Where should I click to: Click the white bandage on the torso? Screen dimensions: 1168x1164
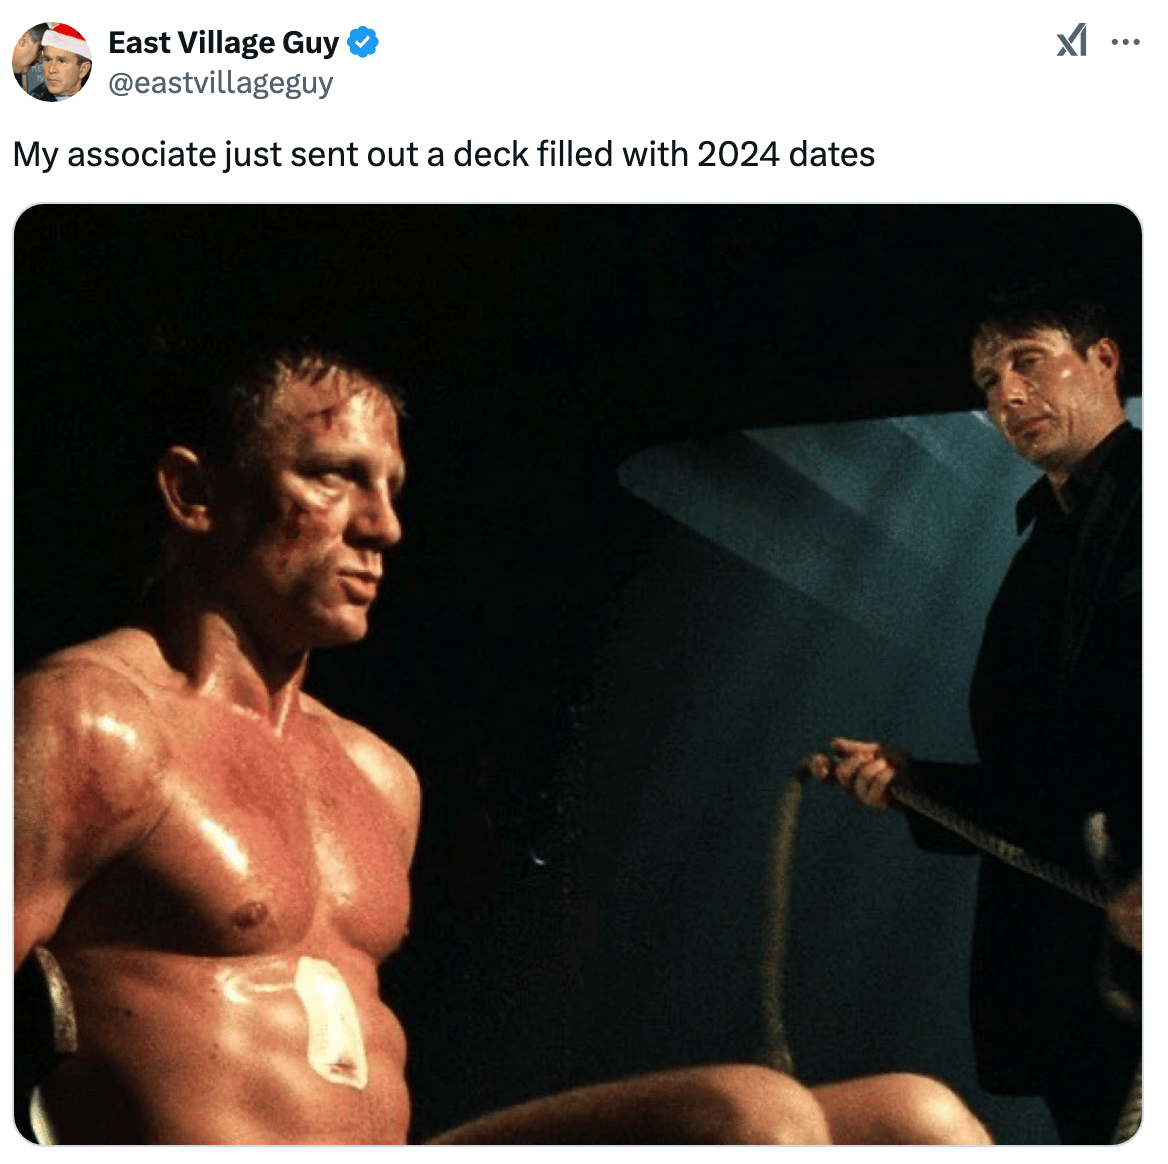coord(331,1020)
